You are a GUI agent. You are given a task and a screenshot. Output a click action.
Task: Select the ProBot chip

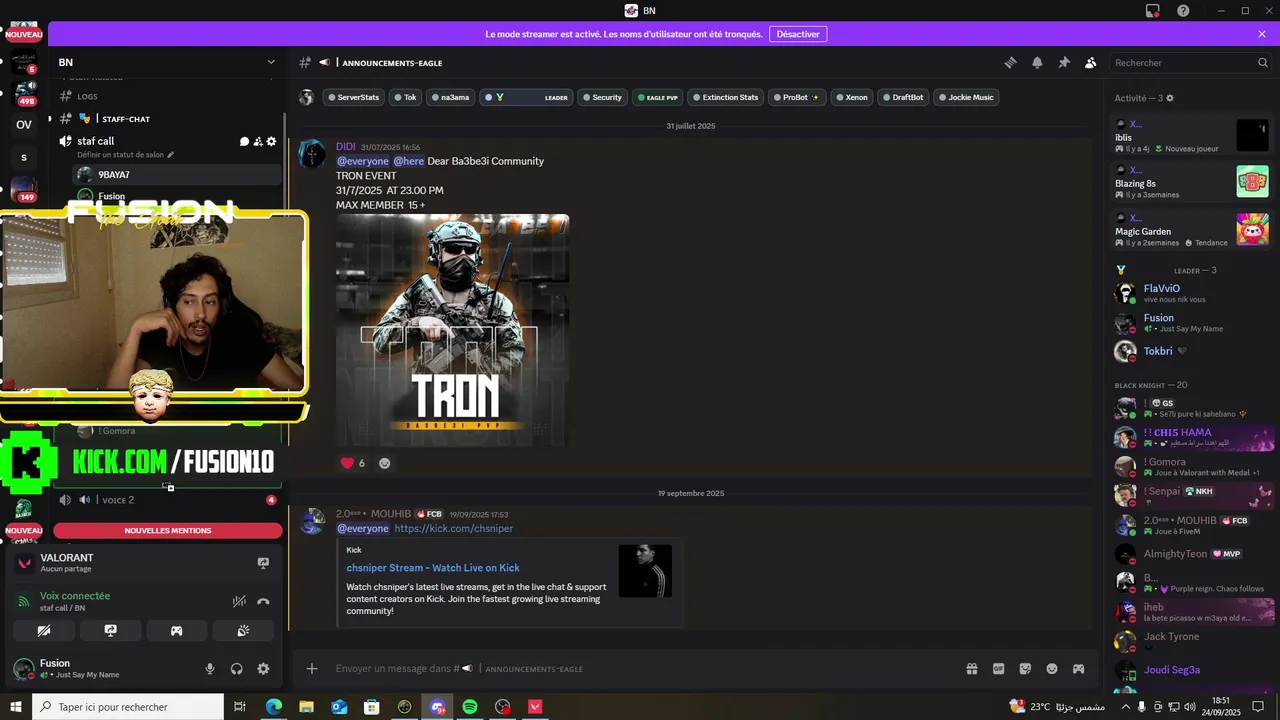tap(799, 98)
